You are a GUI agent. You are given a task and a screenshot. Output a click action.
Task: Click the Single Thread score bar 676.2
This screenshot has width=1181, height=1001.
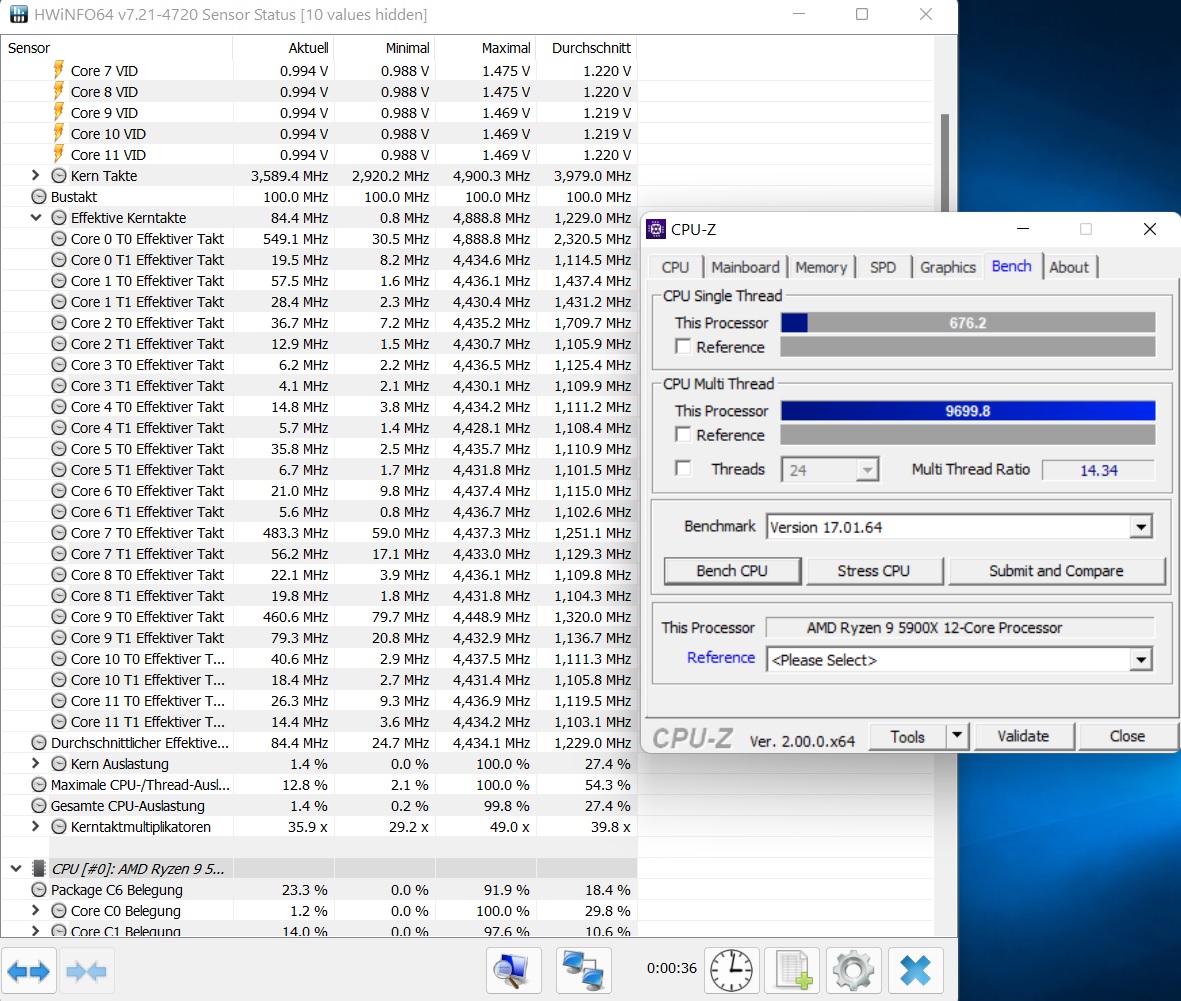(x=968, y=323)
